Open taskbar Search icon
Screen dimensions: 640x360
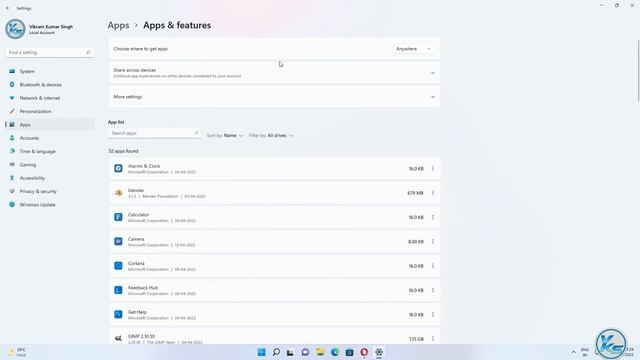pyautogui.click(x=276, y=352)
